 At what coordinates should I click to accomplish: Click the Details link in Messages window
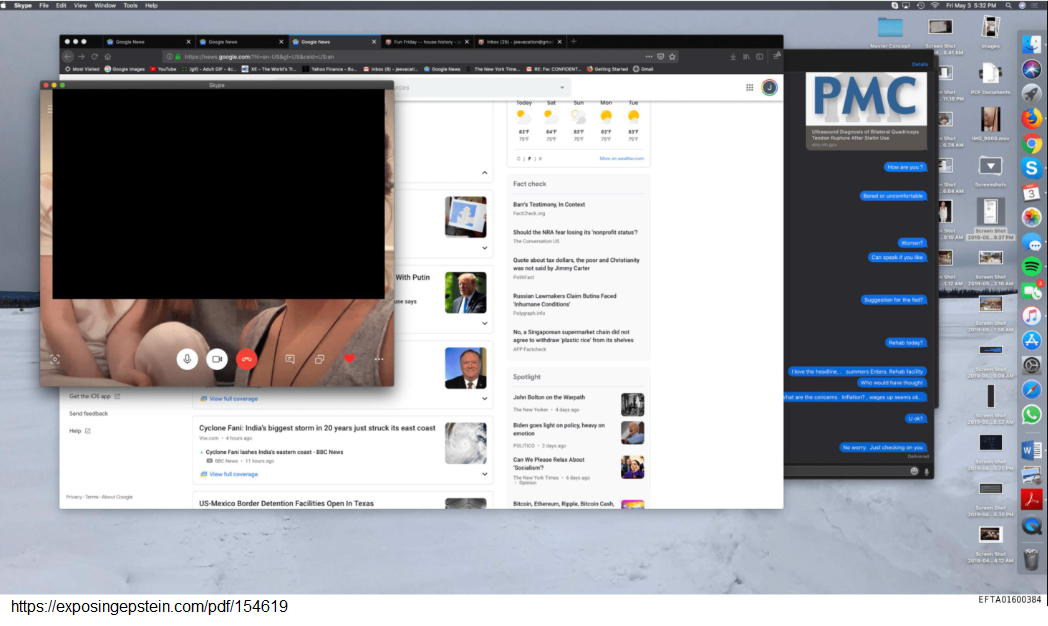920,64
